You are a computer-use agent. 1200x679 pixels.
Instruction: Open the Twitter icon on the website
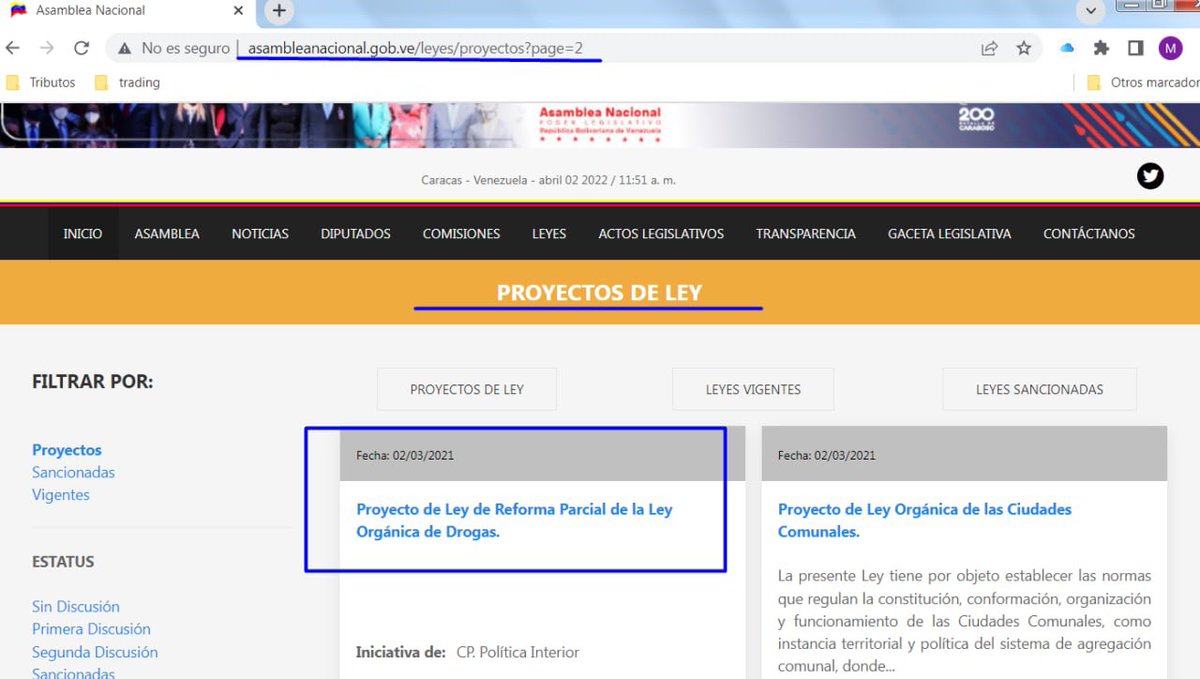(x=1150, y=176)
